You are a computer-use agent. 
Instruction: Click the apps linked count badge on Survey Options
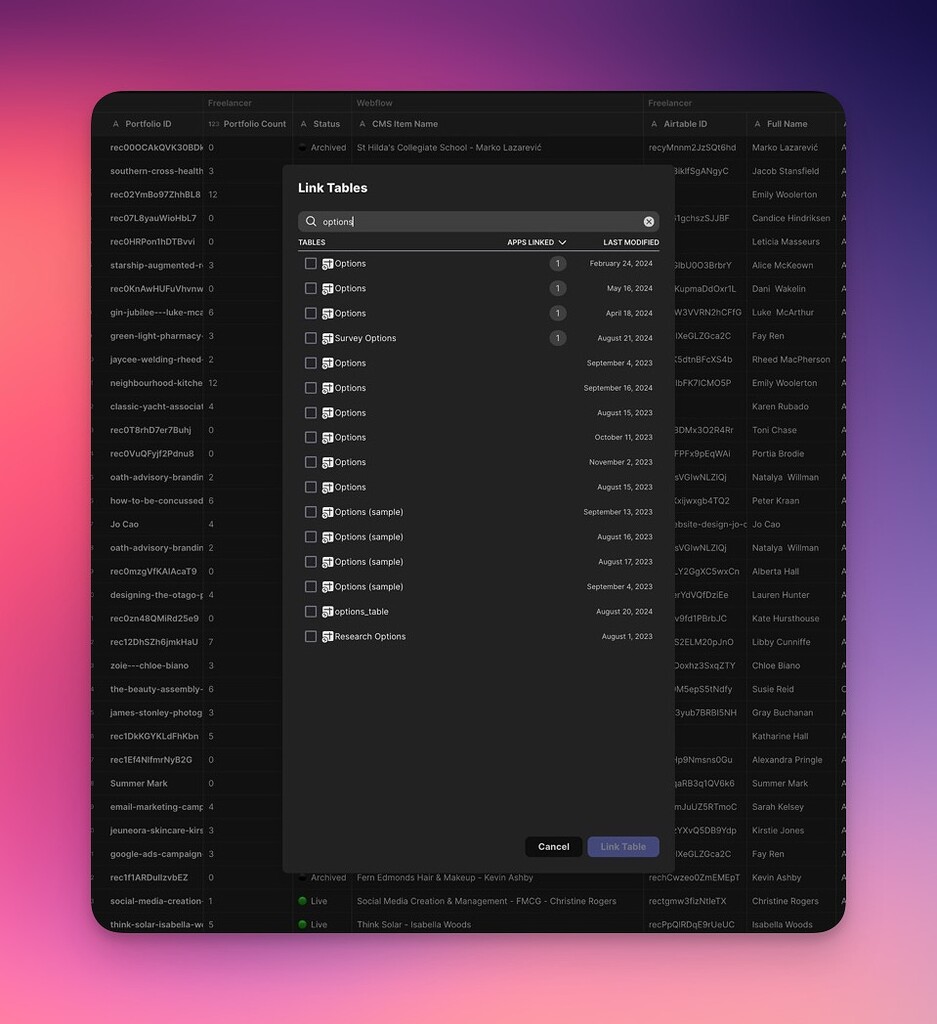point(559,337)
